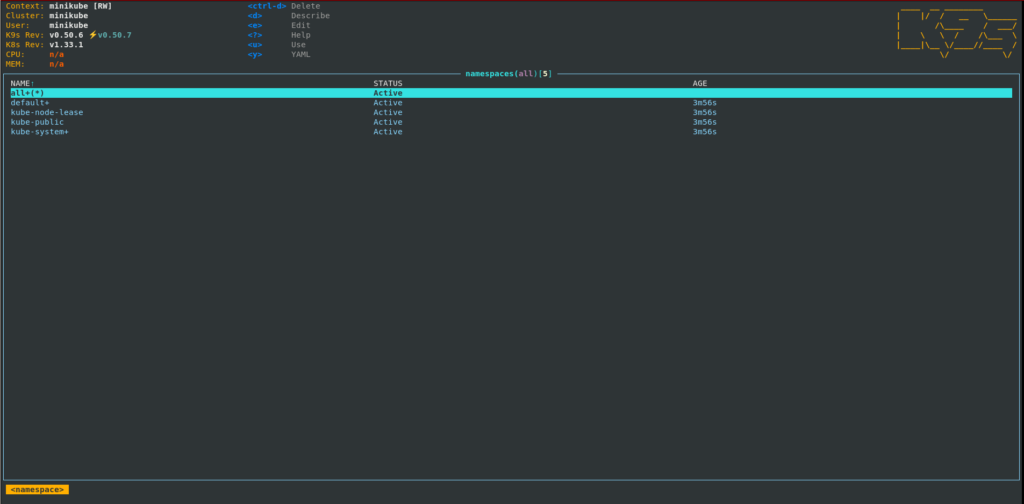1024x504 pixels.
Task: Click the namespaces(all)[5] table title
Action: click(x=508, y=74)
